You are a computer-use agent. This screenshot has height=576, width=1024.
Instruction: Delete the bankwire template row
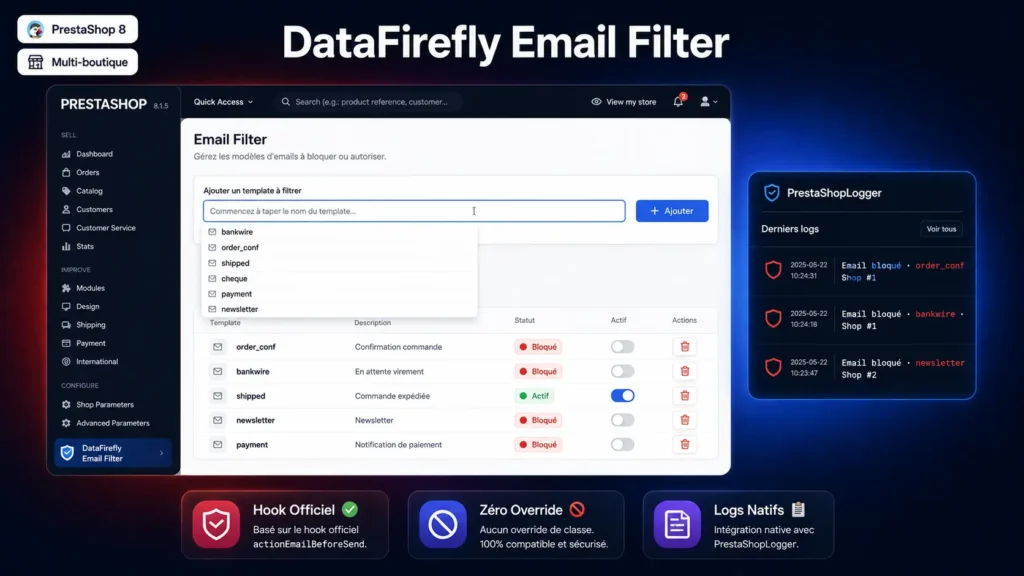684,372
